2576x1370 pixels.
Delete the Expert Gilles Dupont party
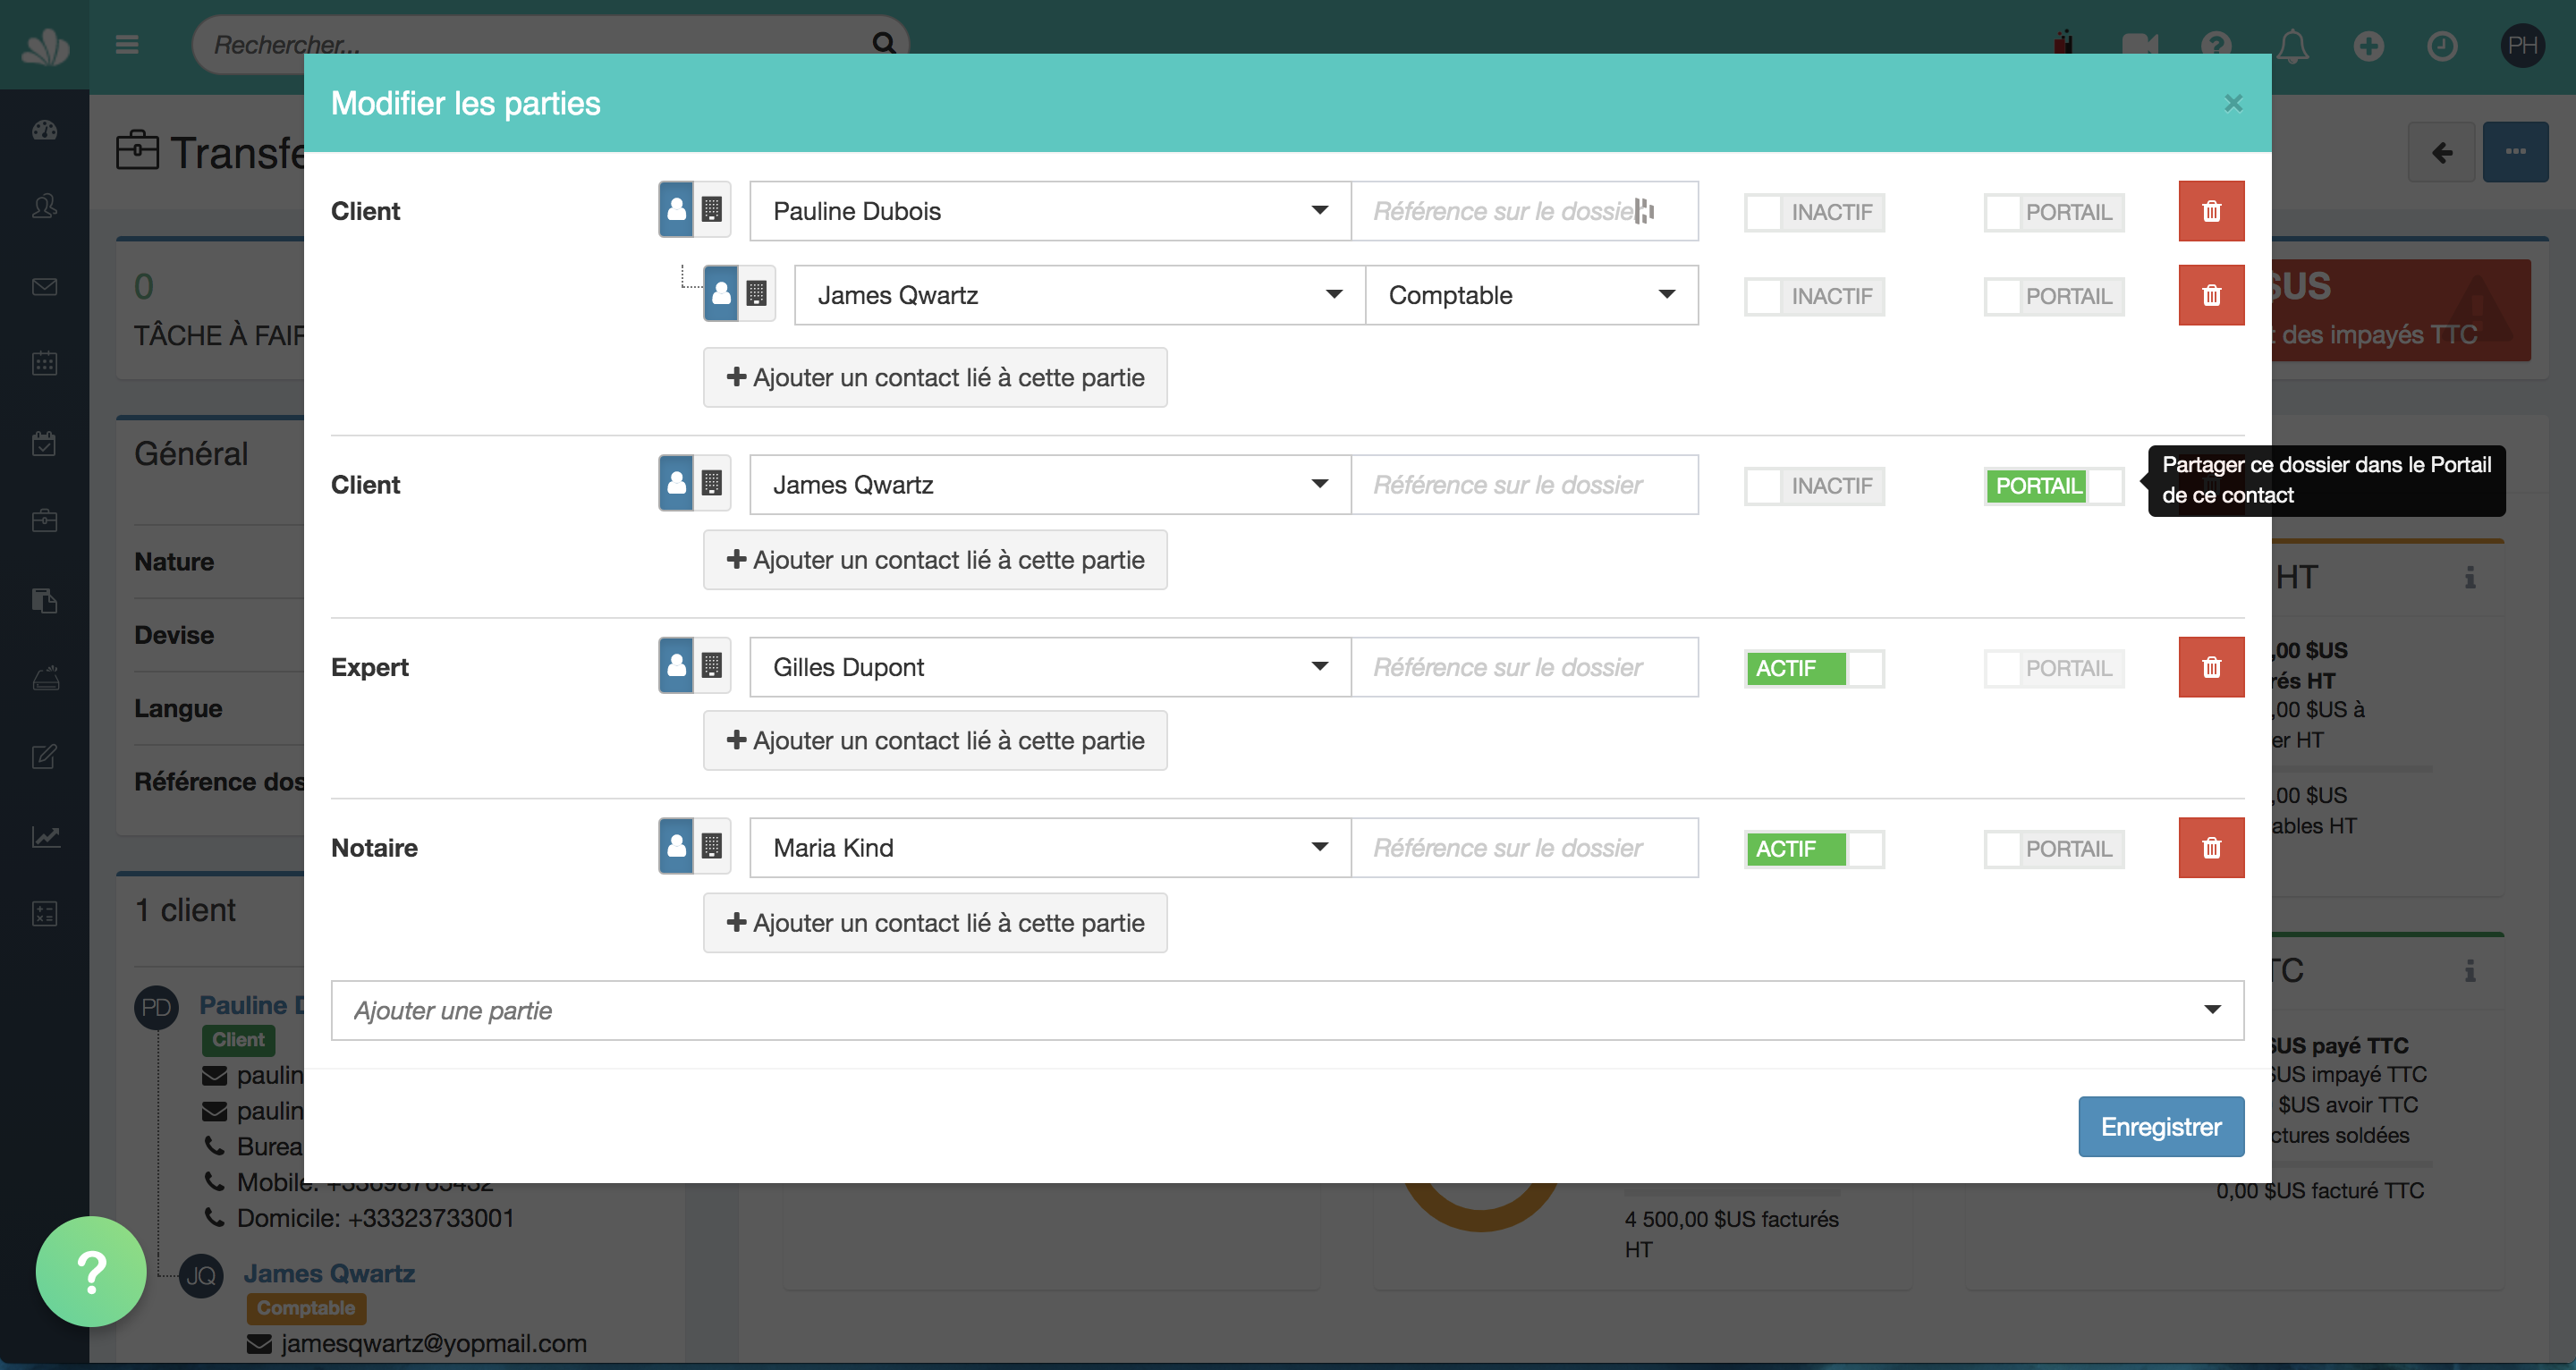pyautogui.click(x=2211, y=667)
